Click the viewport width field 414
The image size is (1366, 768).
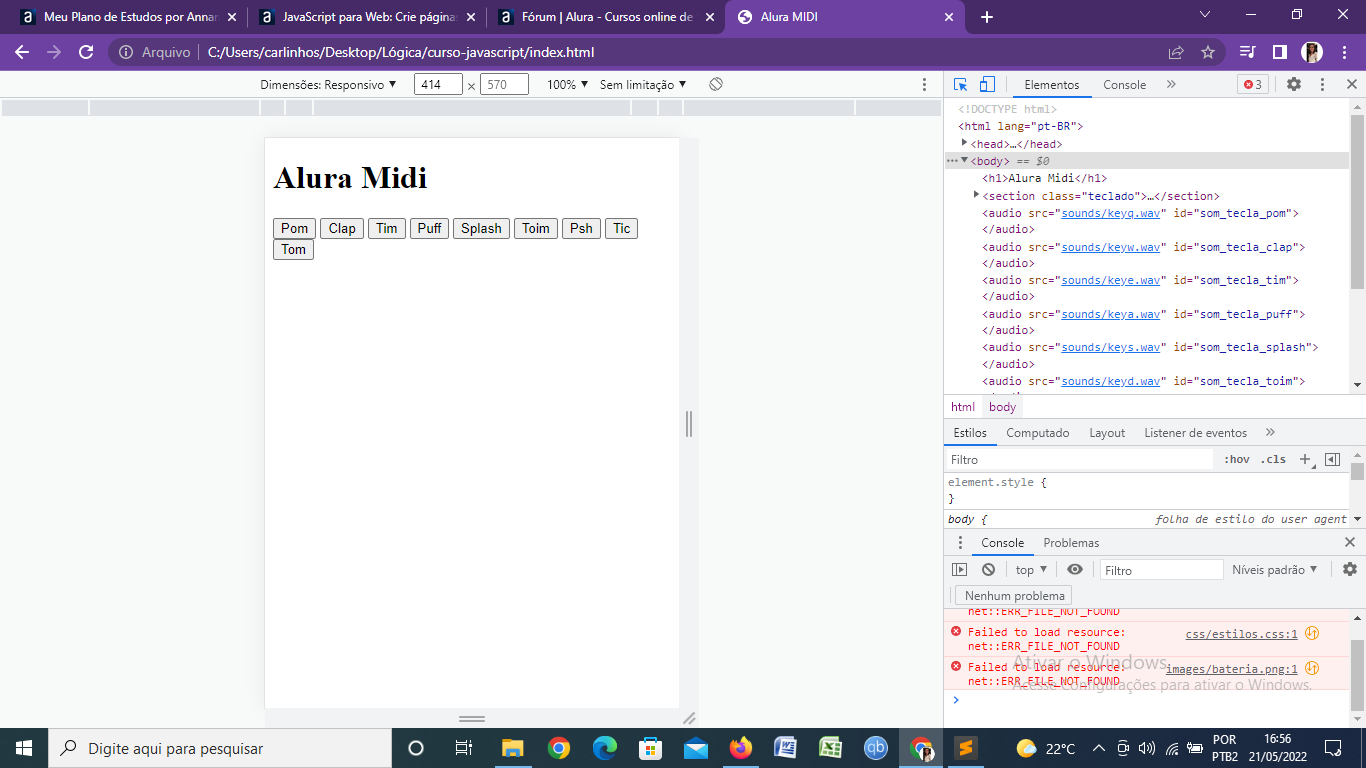(438, 85)
